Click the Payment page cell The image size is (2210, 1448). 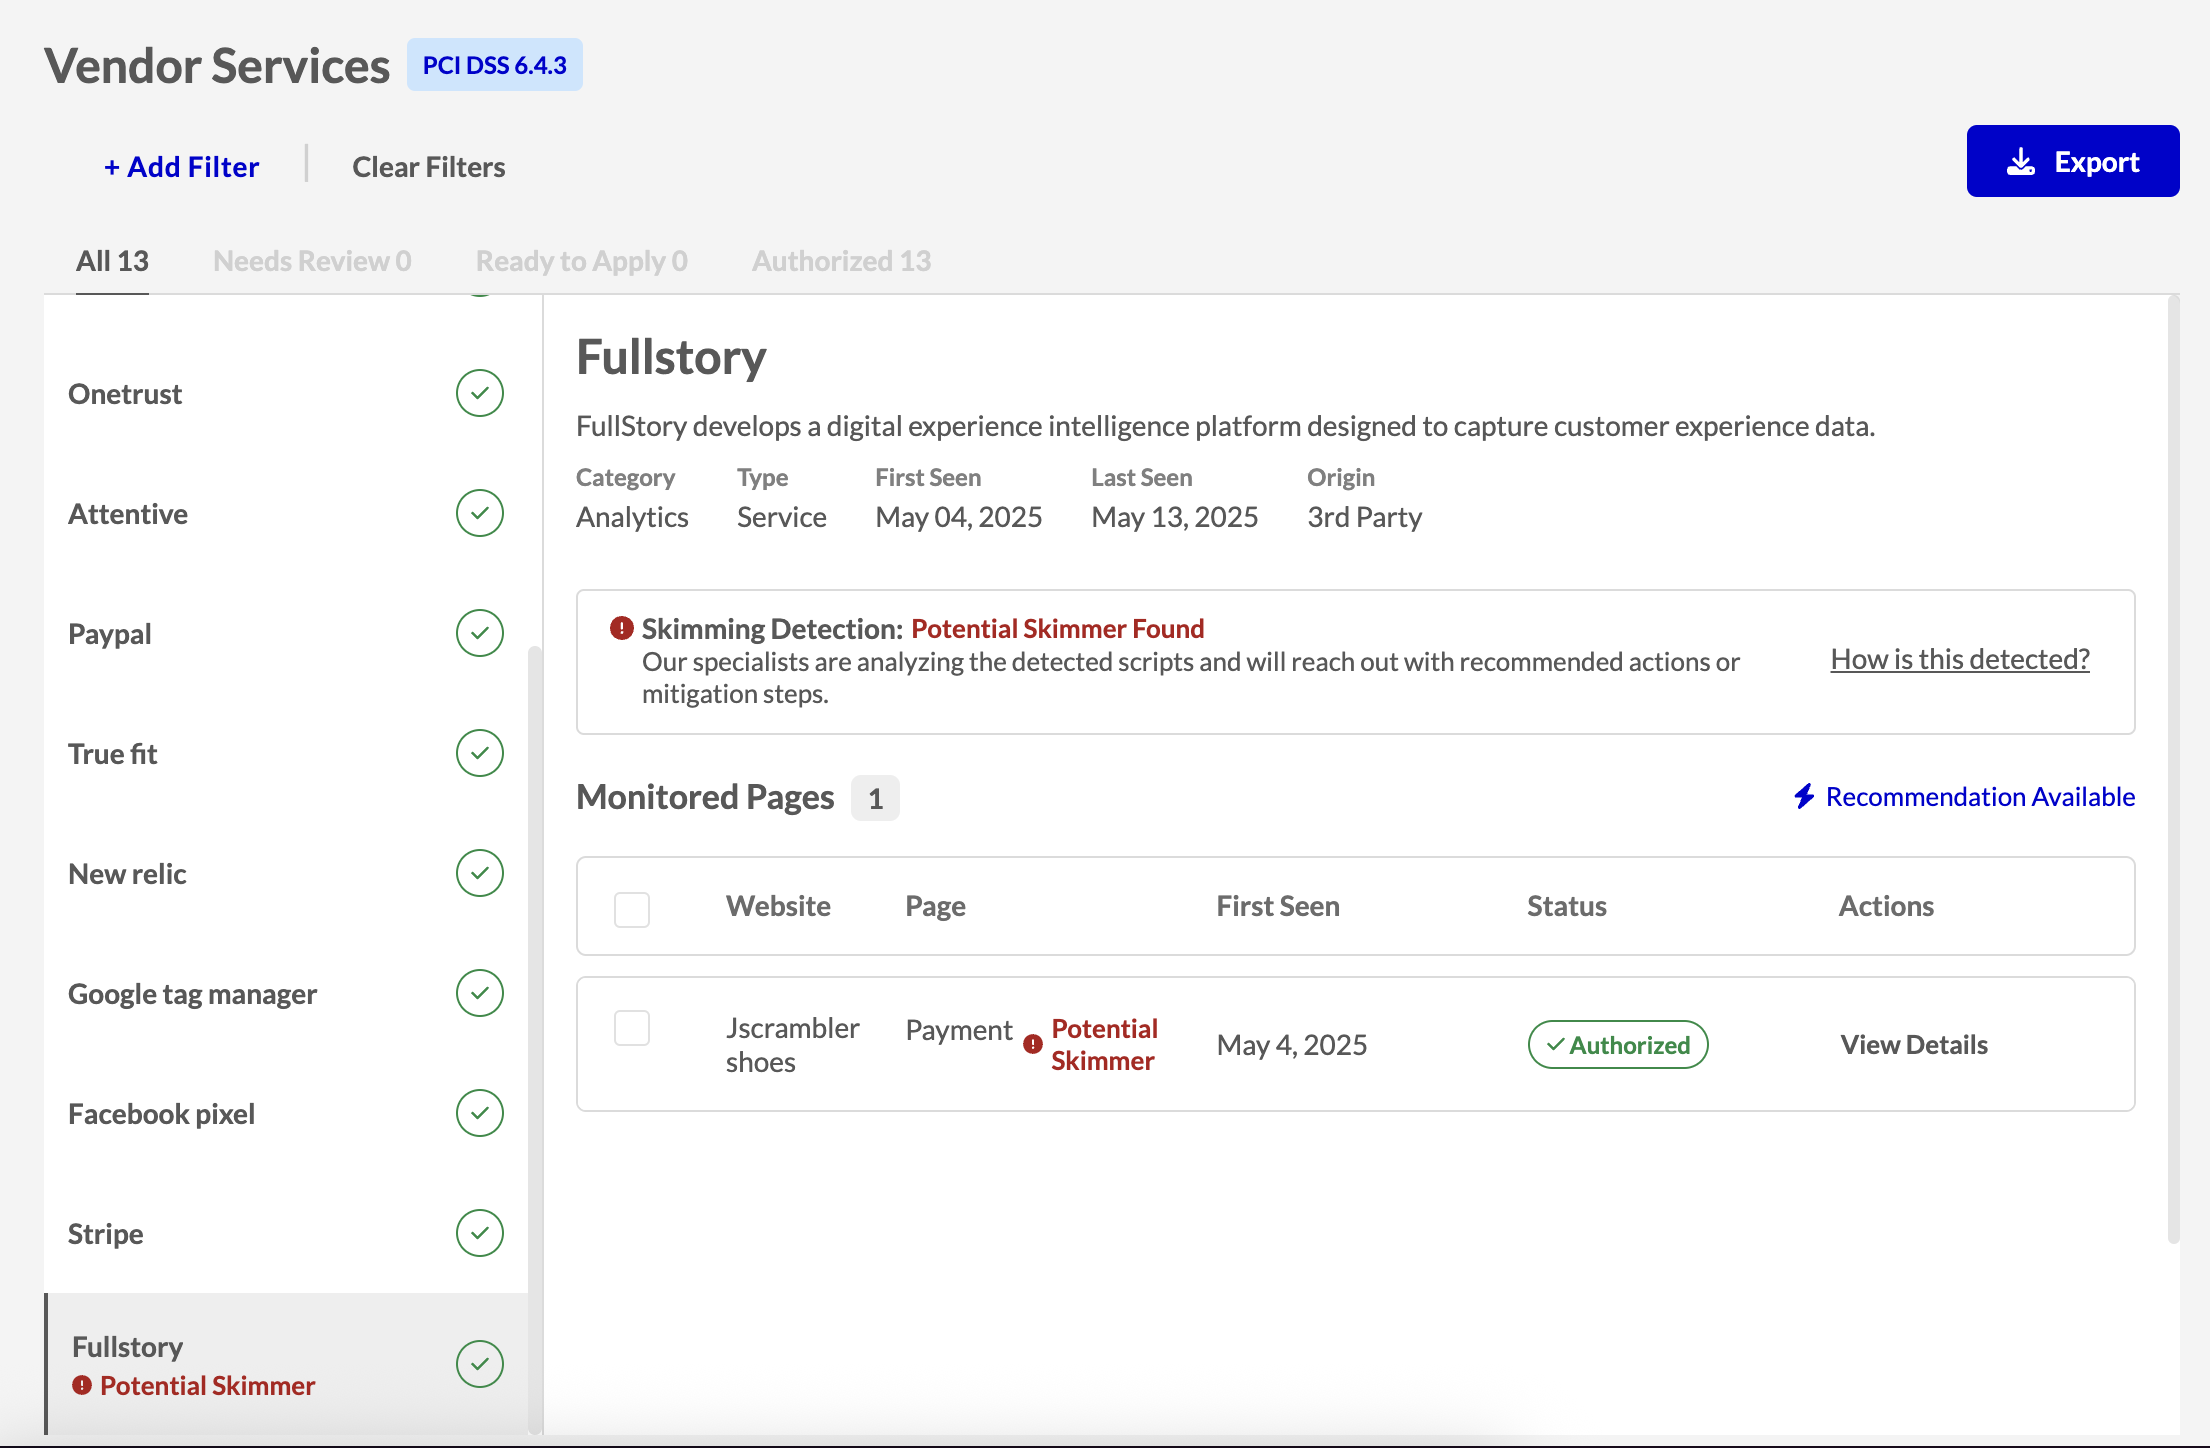pyautogui.click(x=959, y=1030)
